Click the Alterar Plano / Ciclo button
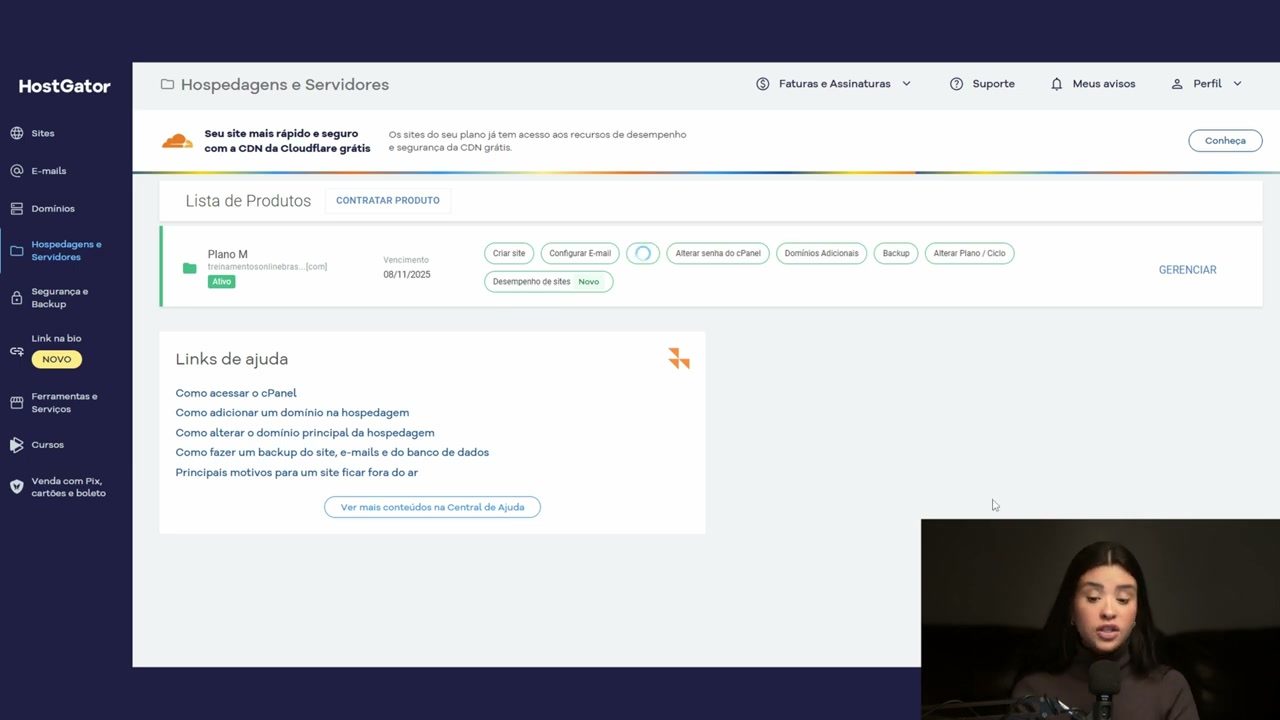Image resolution: width=1280 pixels, height=720 pixels. pos(969,254)
